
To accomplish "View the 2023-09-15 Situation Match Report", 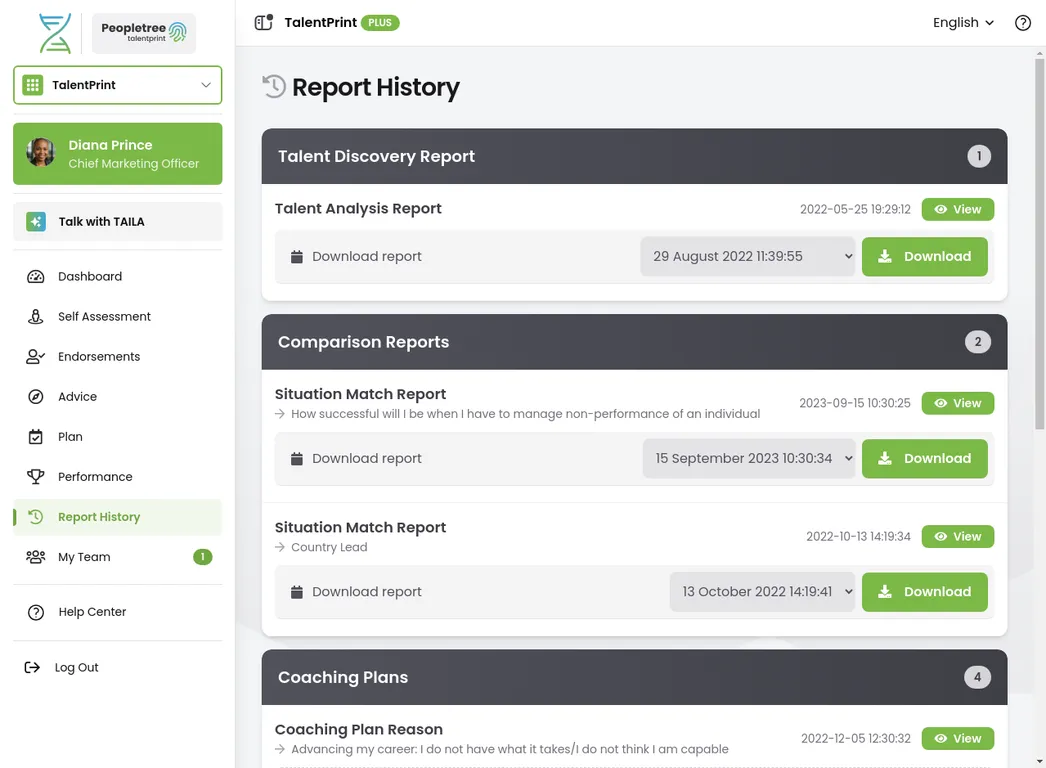I will point(958,403).
